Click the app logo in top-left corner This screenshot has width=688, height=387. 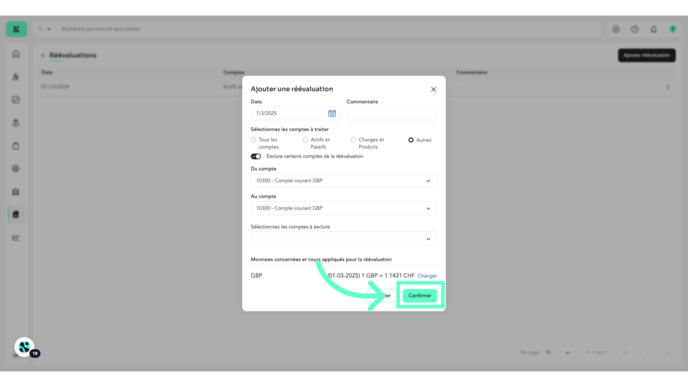[x=16, y=29]
